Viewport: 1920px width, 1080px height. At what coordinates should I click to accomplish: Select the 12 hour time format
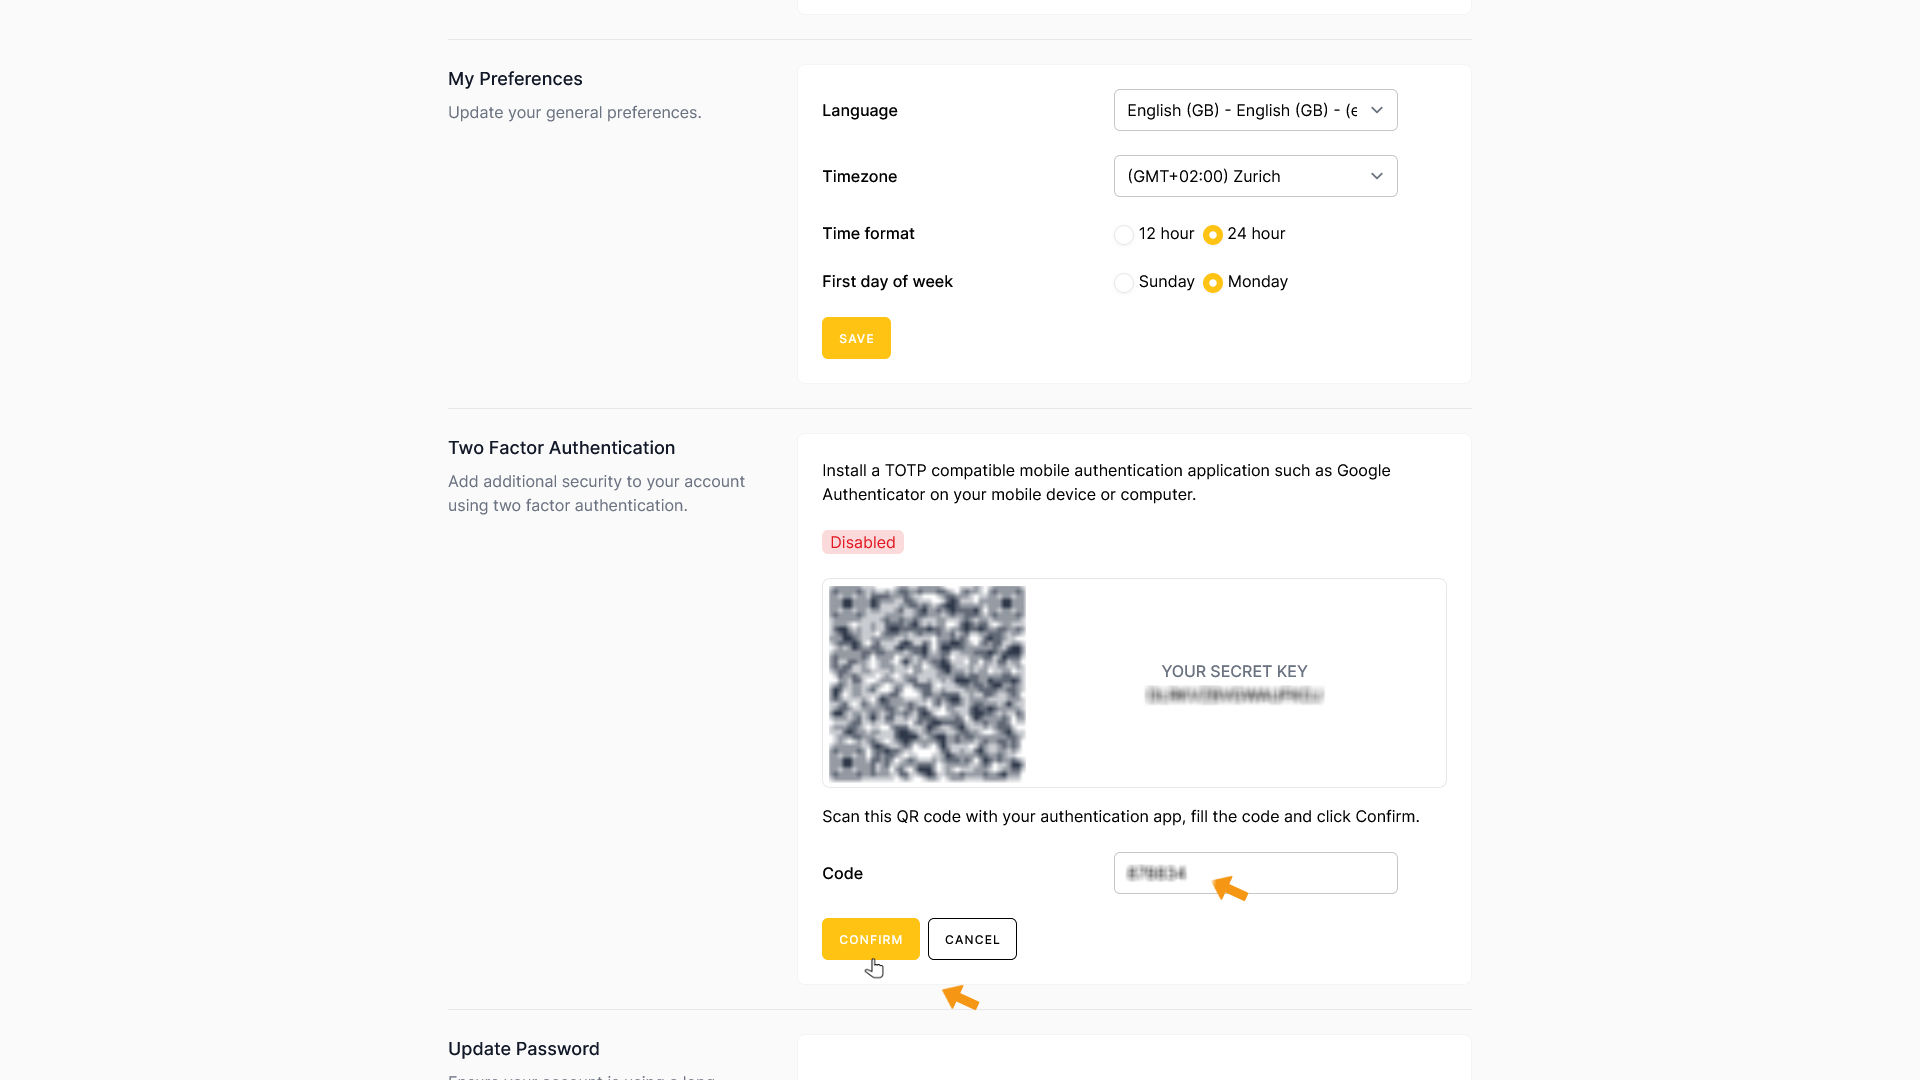pyautogui.click(x=1124, y=234)
